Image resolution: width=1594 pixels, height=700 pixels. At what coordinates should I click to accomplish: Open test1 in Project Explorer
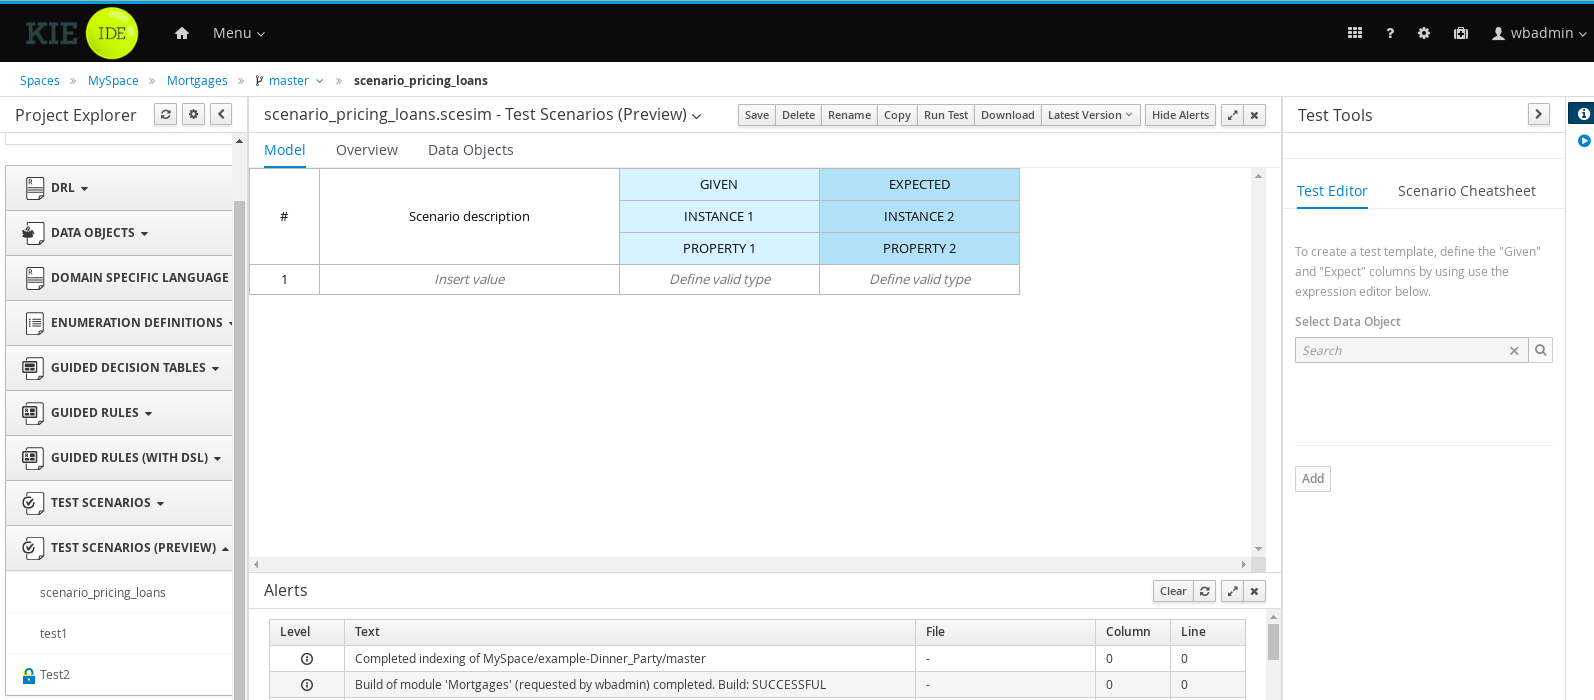pyautogui.click(x=54, y=634)
